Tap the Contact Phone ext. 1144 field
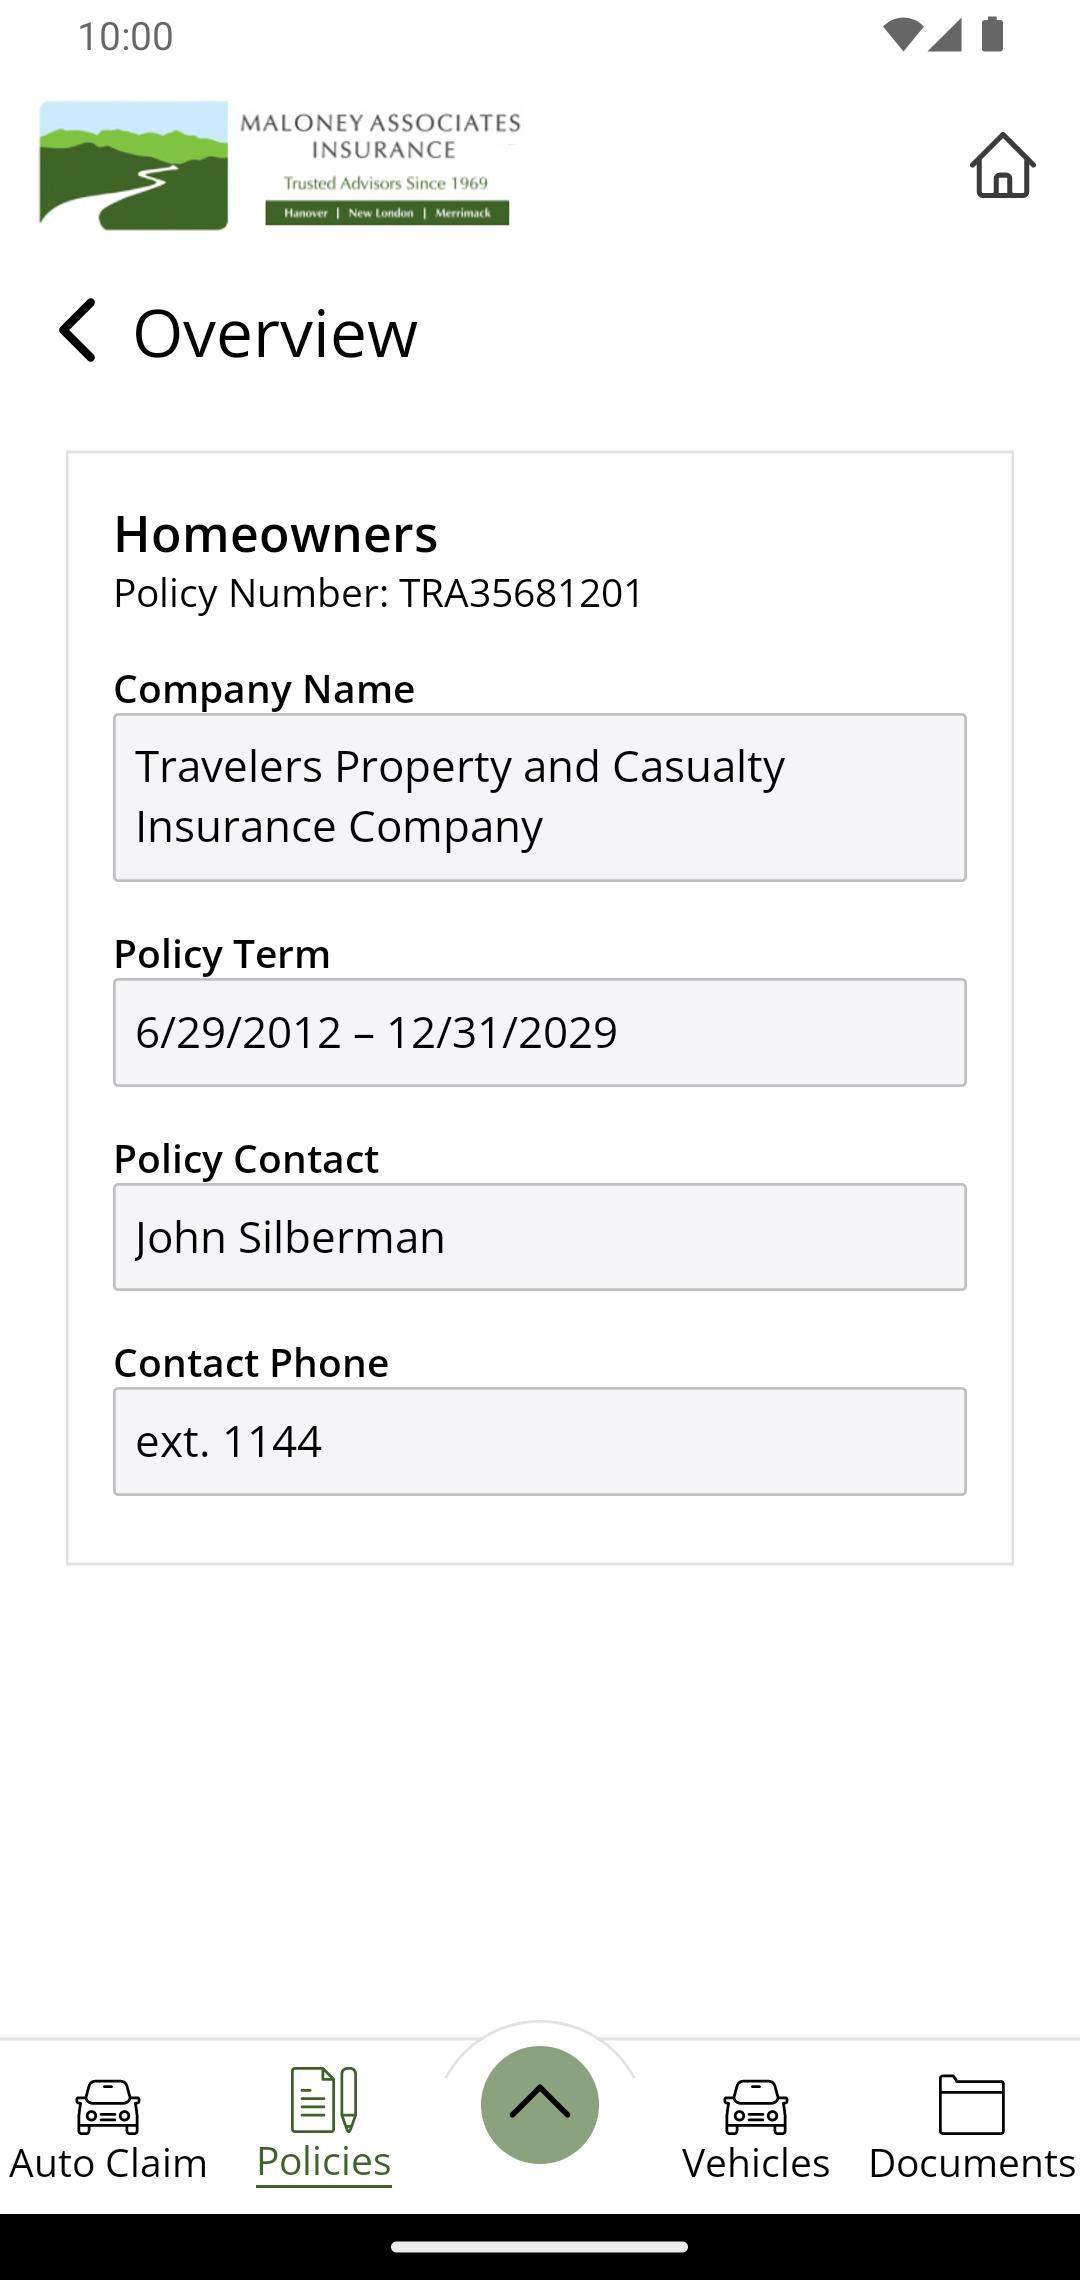This screenshot has width=1080, height=2280. (540, 1441)
